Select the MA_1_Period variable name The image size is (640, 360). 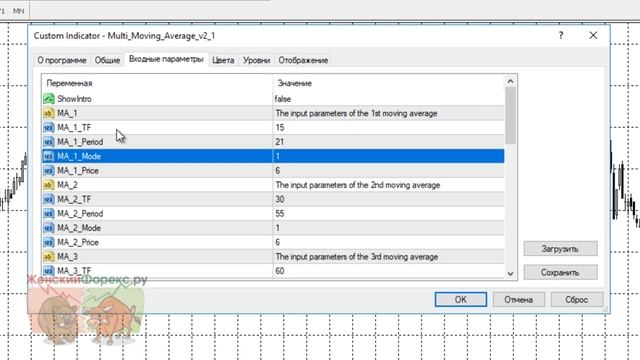point(80,142)
